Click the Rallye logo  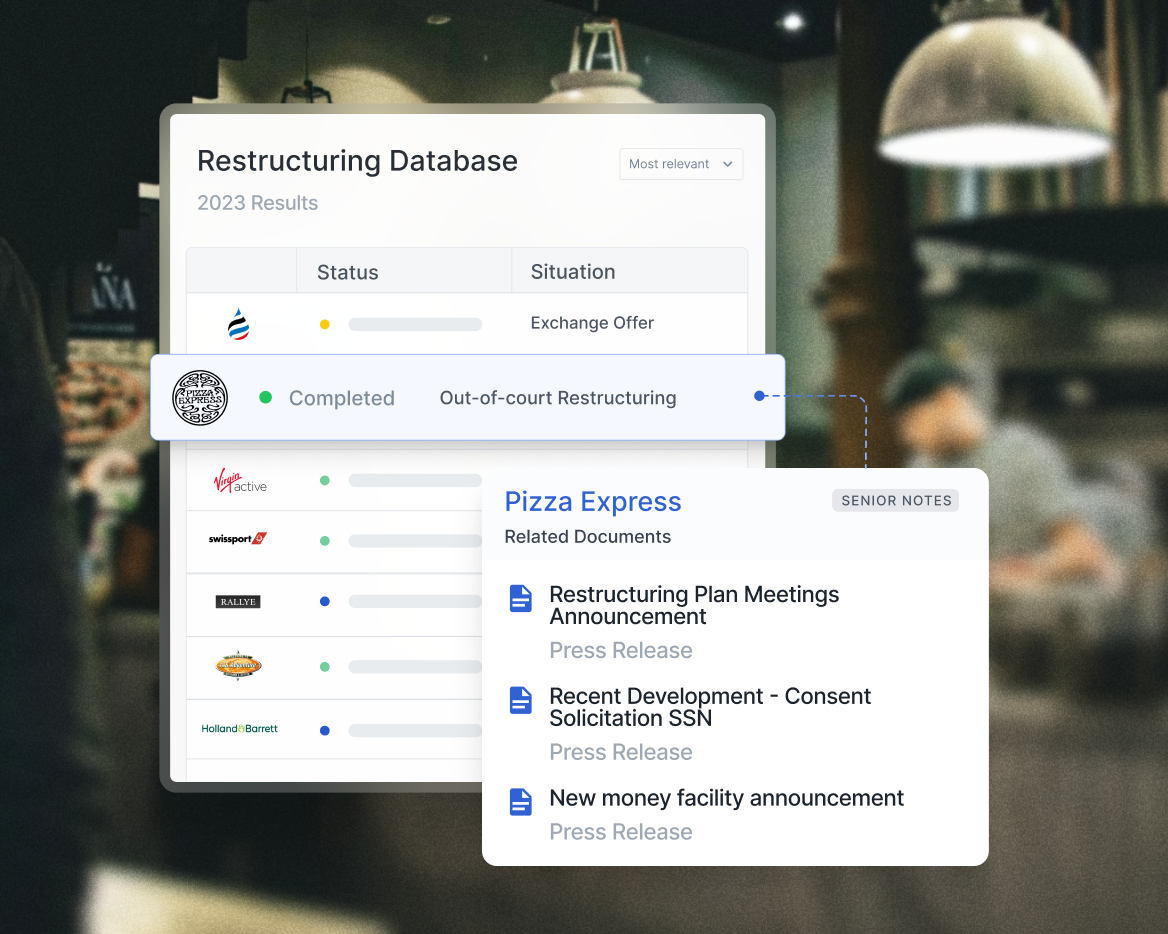[x=238, y=602]
